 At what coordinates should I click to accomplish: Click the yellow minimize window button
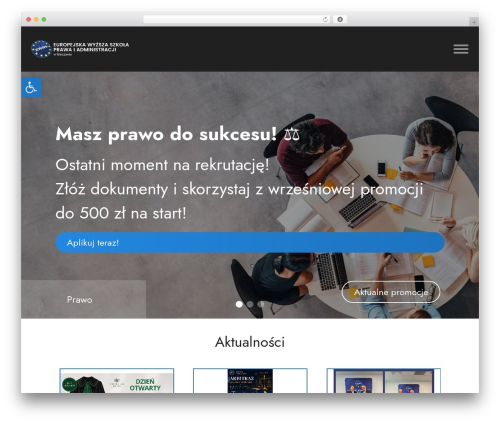pyautogui.click(x=36, y=19)
